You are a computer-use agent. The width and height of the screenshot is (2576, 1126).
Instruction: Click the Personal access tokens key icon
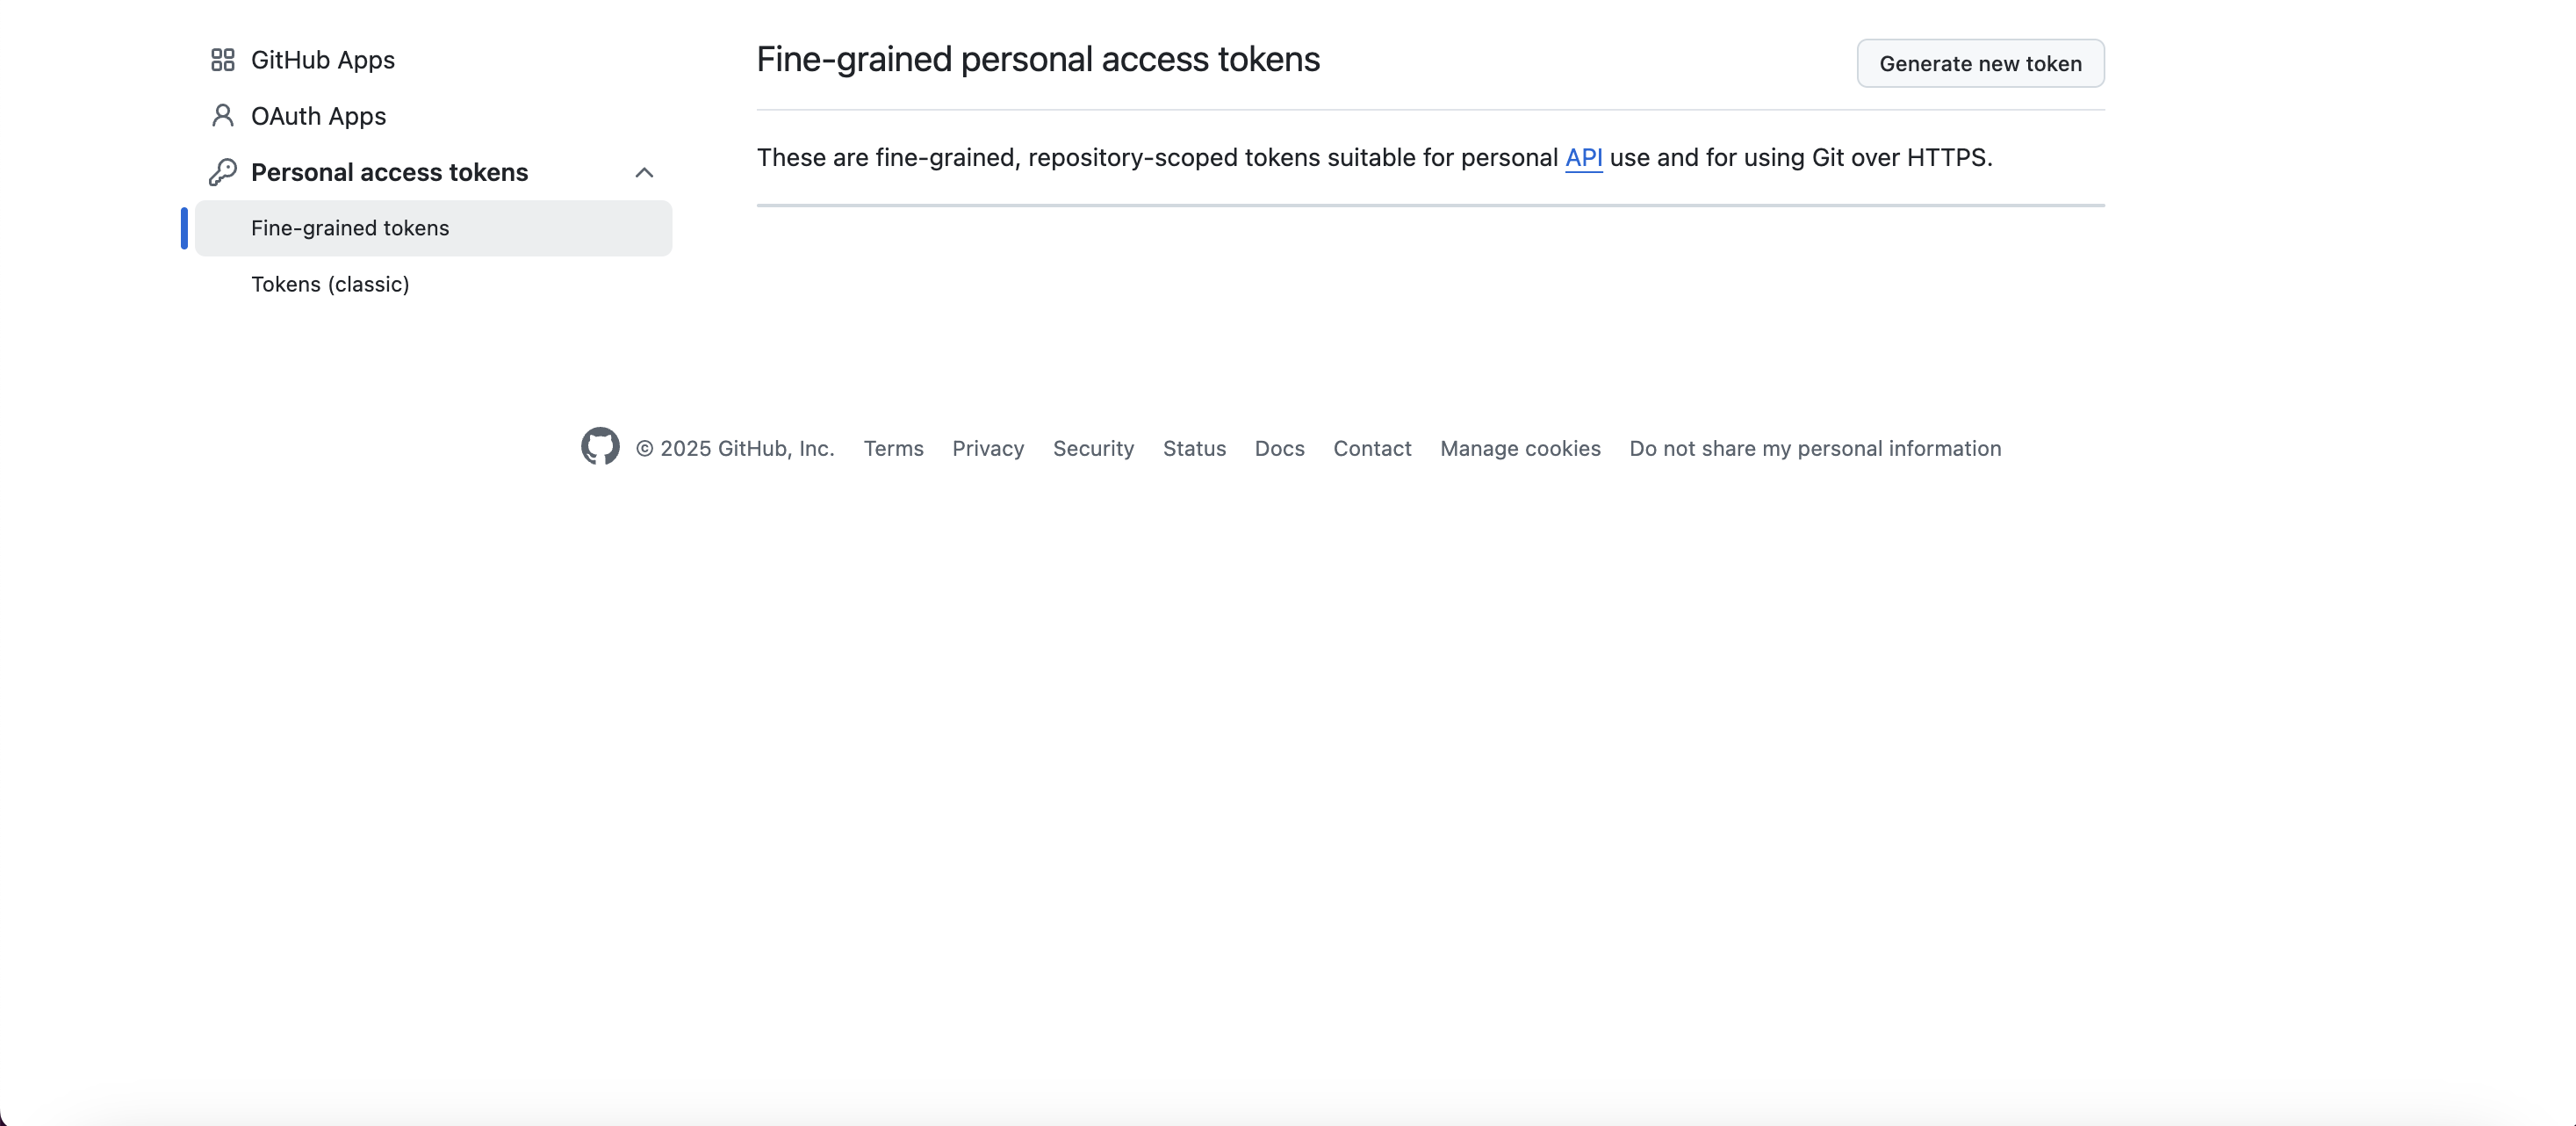point(222,172)
